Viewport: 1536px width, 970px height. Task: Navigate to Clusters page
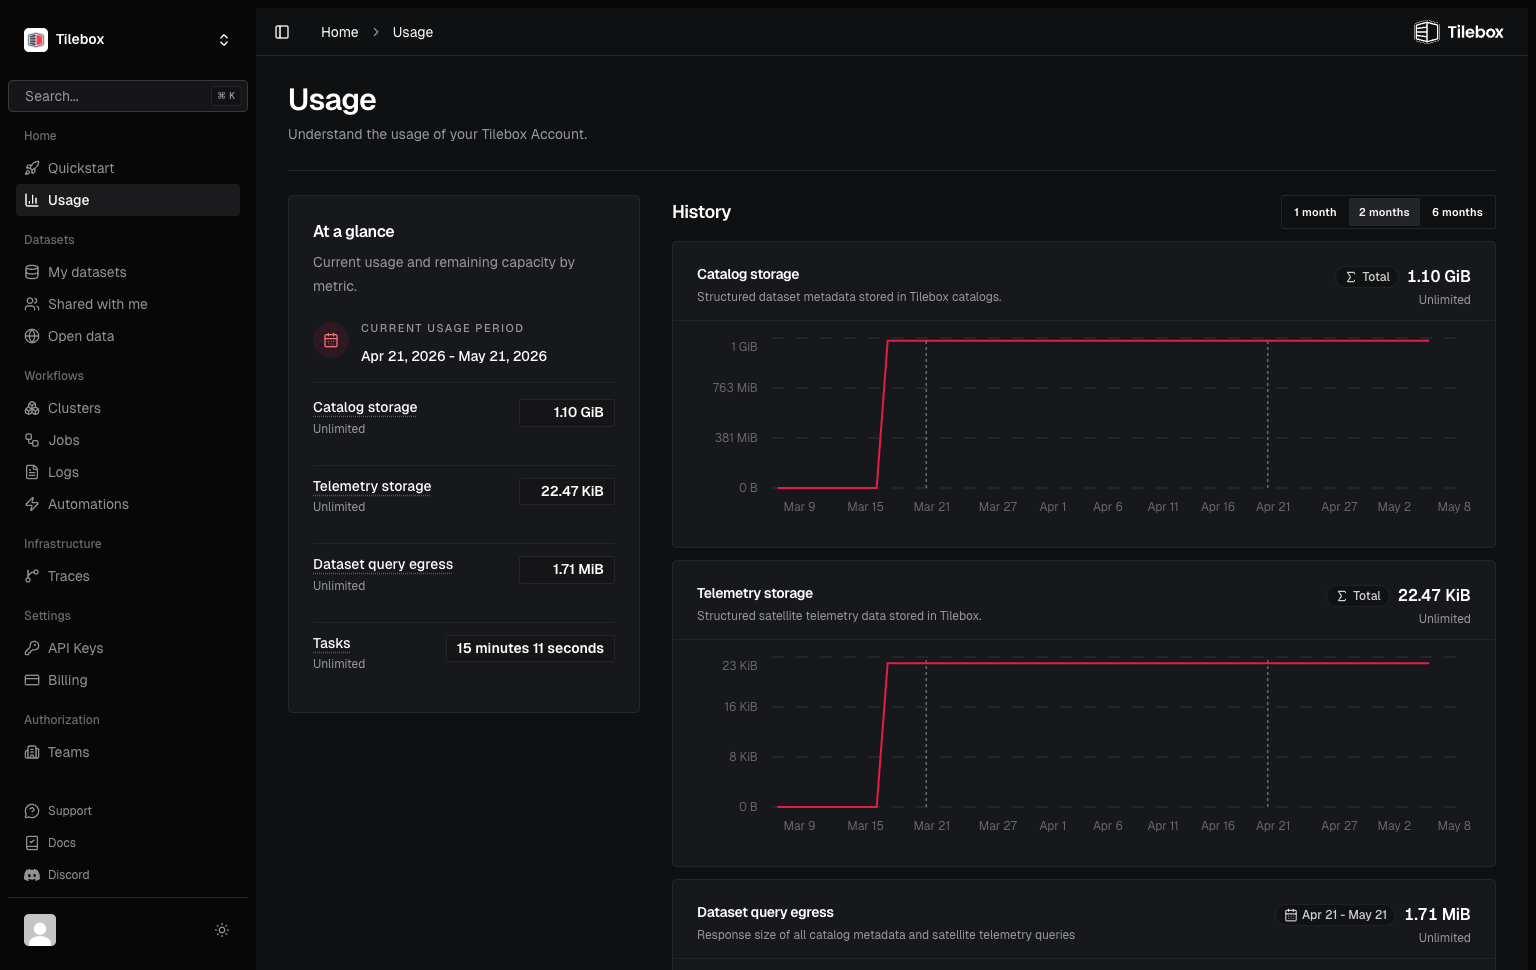click(128, 408)
